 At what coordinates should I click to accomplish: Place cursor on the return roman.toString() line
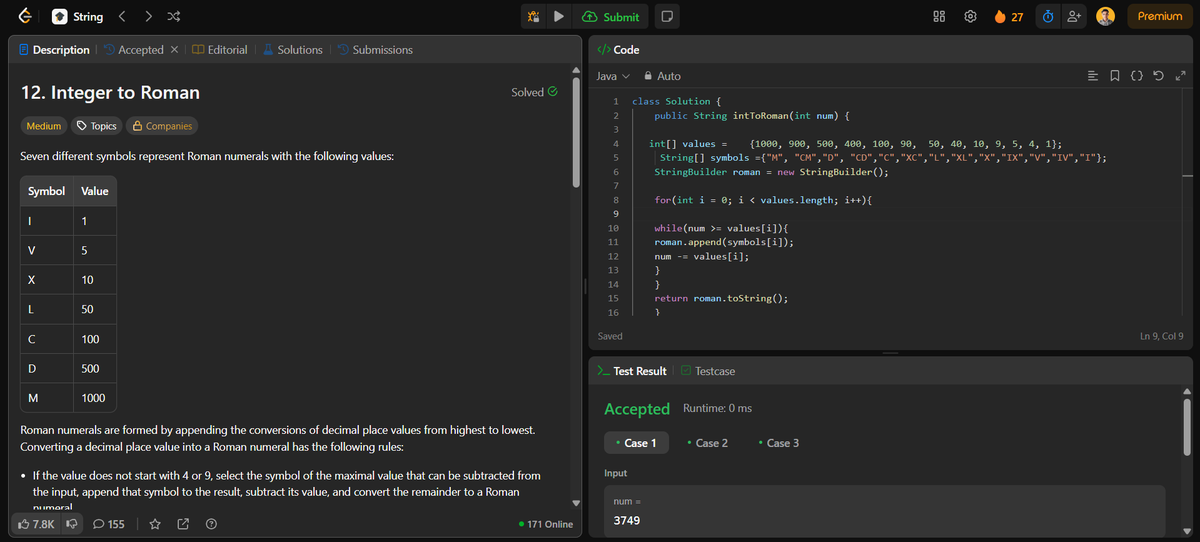click(x=721, y=299)
